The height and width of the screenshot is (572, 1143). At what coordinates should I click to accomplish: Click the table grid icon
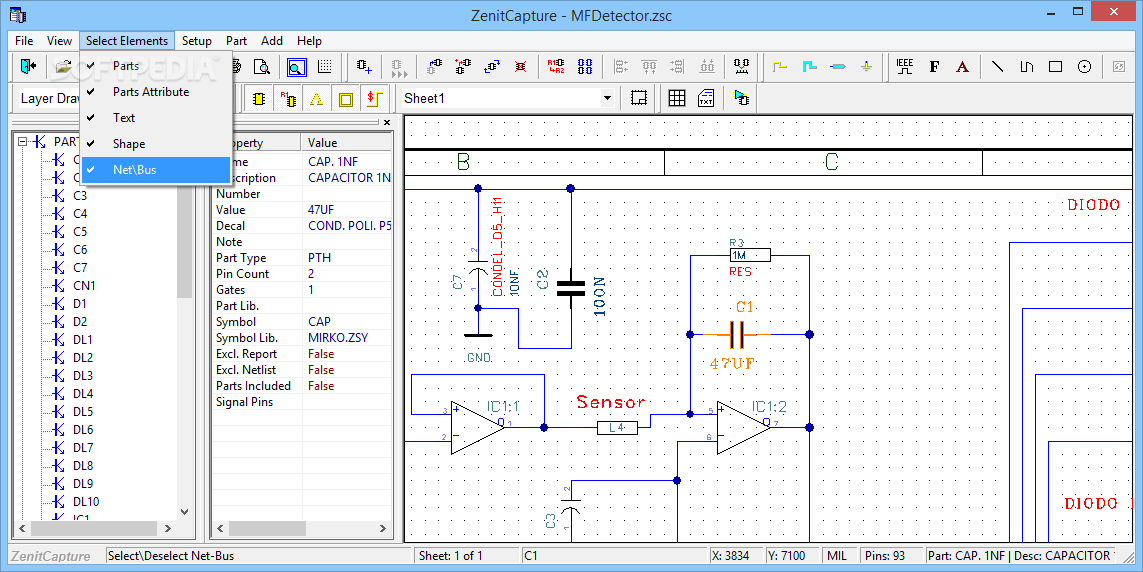677,98
